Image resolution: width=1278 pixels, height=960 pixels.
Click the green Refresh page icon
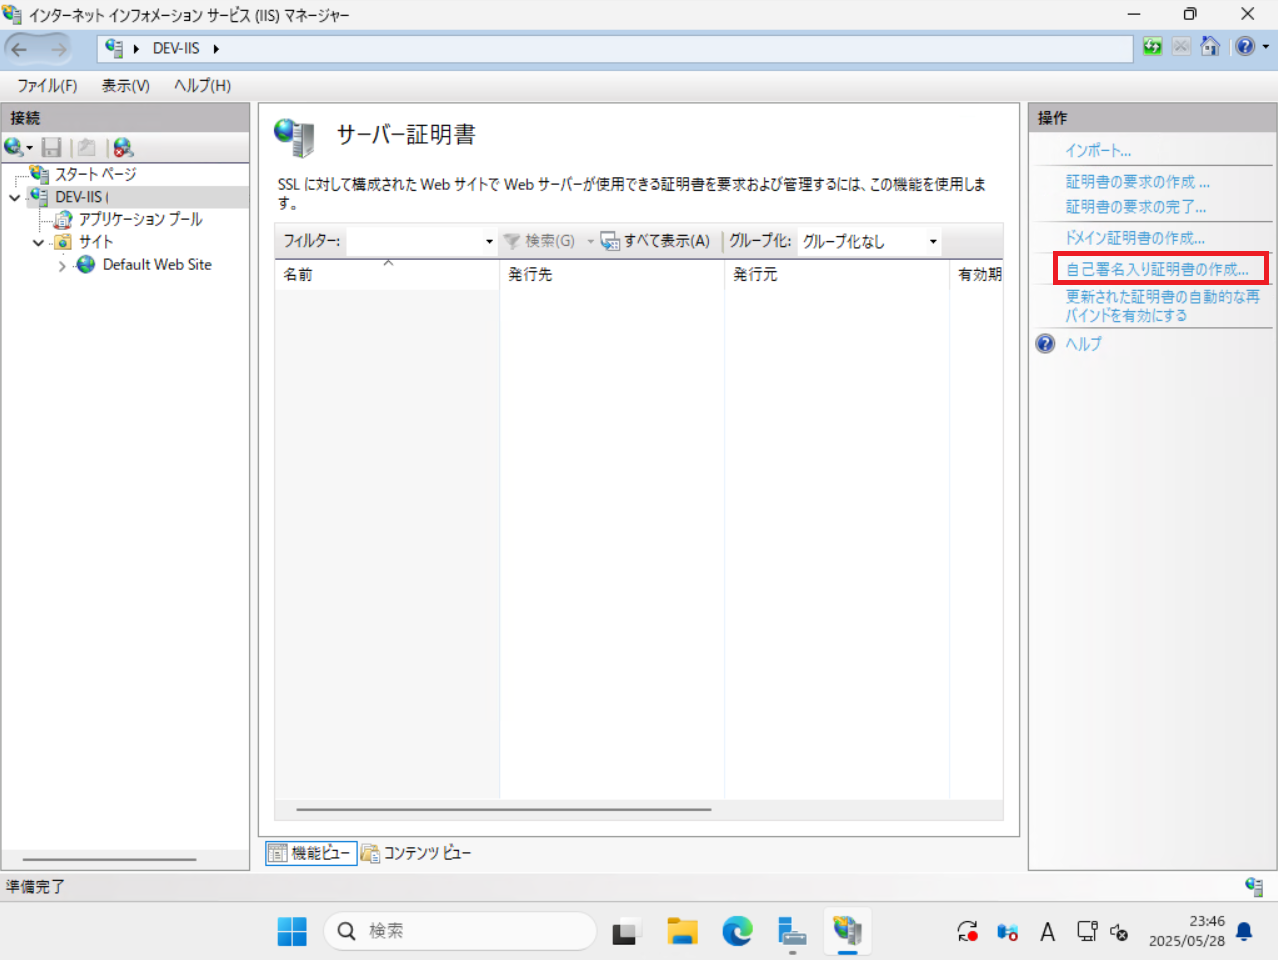(x=1152, y=46)
